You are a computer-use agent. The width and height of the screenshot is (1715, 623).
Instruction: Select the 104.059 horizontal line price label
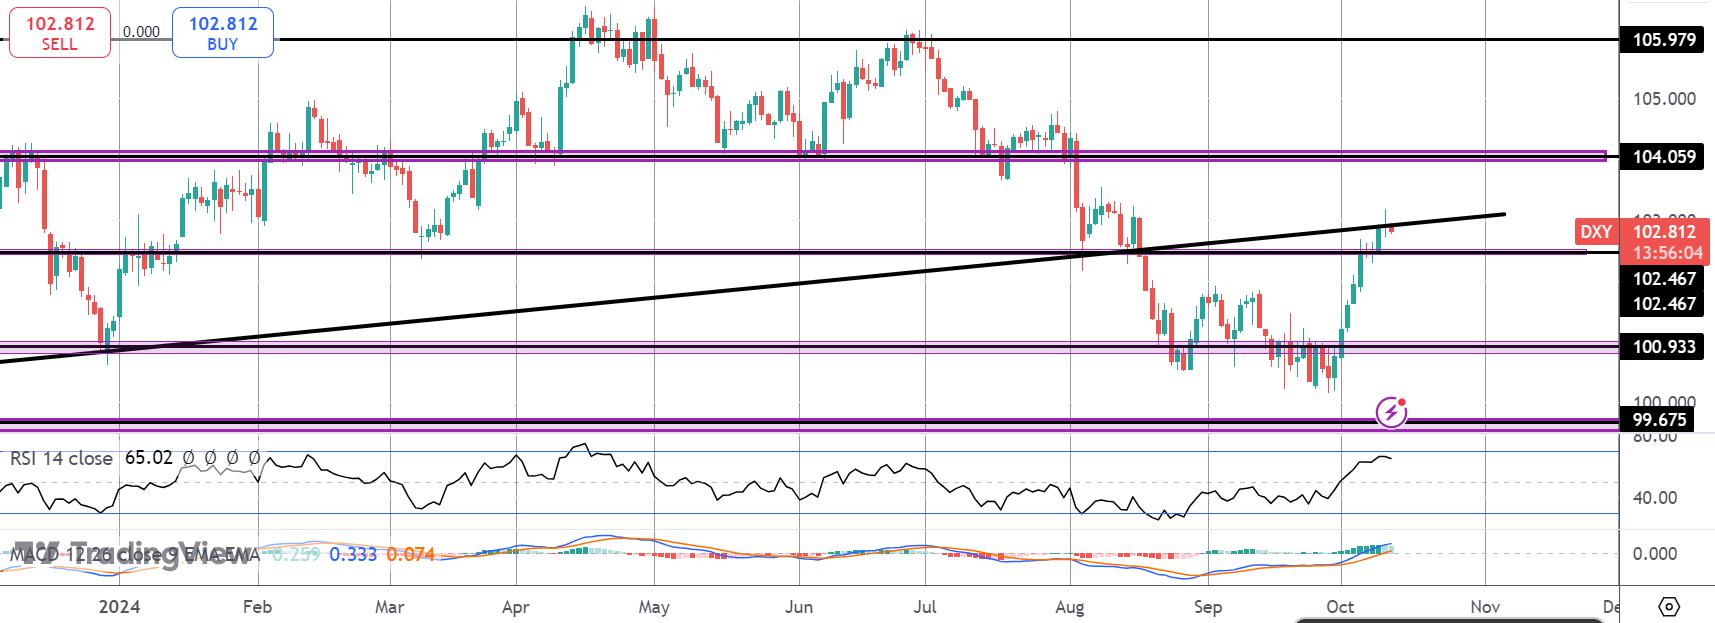(1663, 156)
